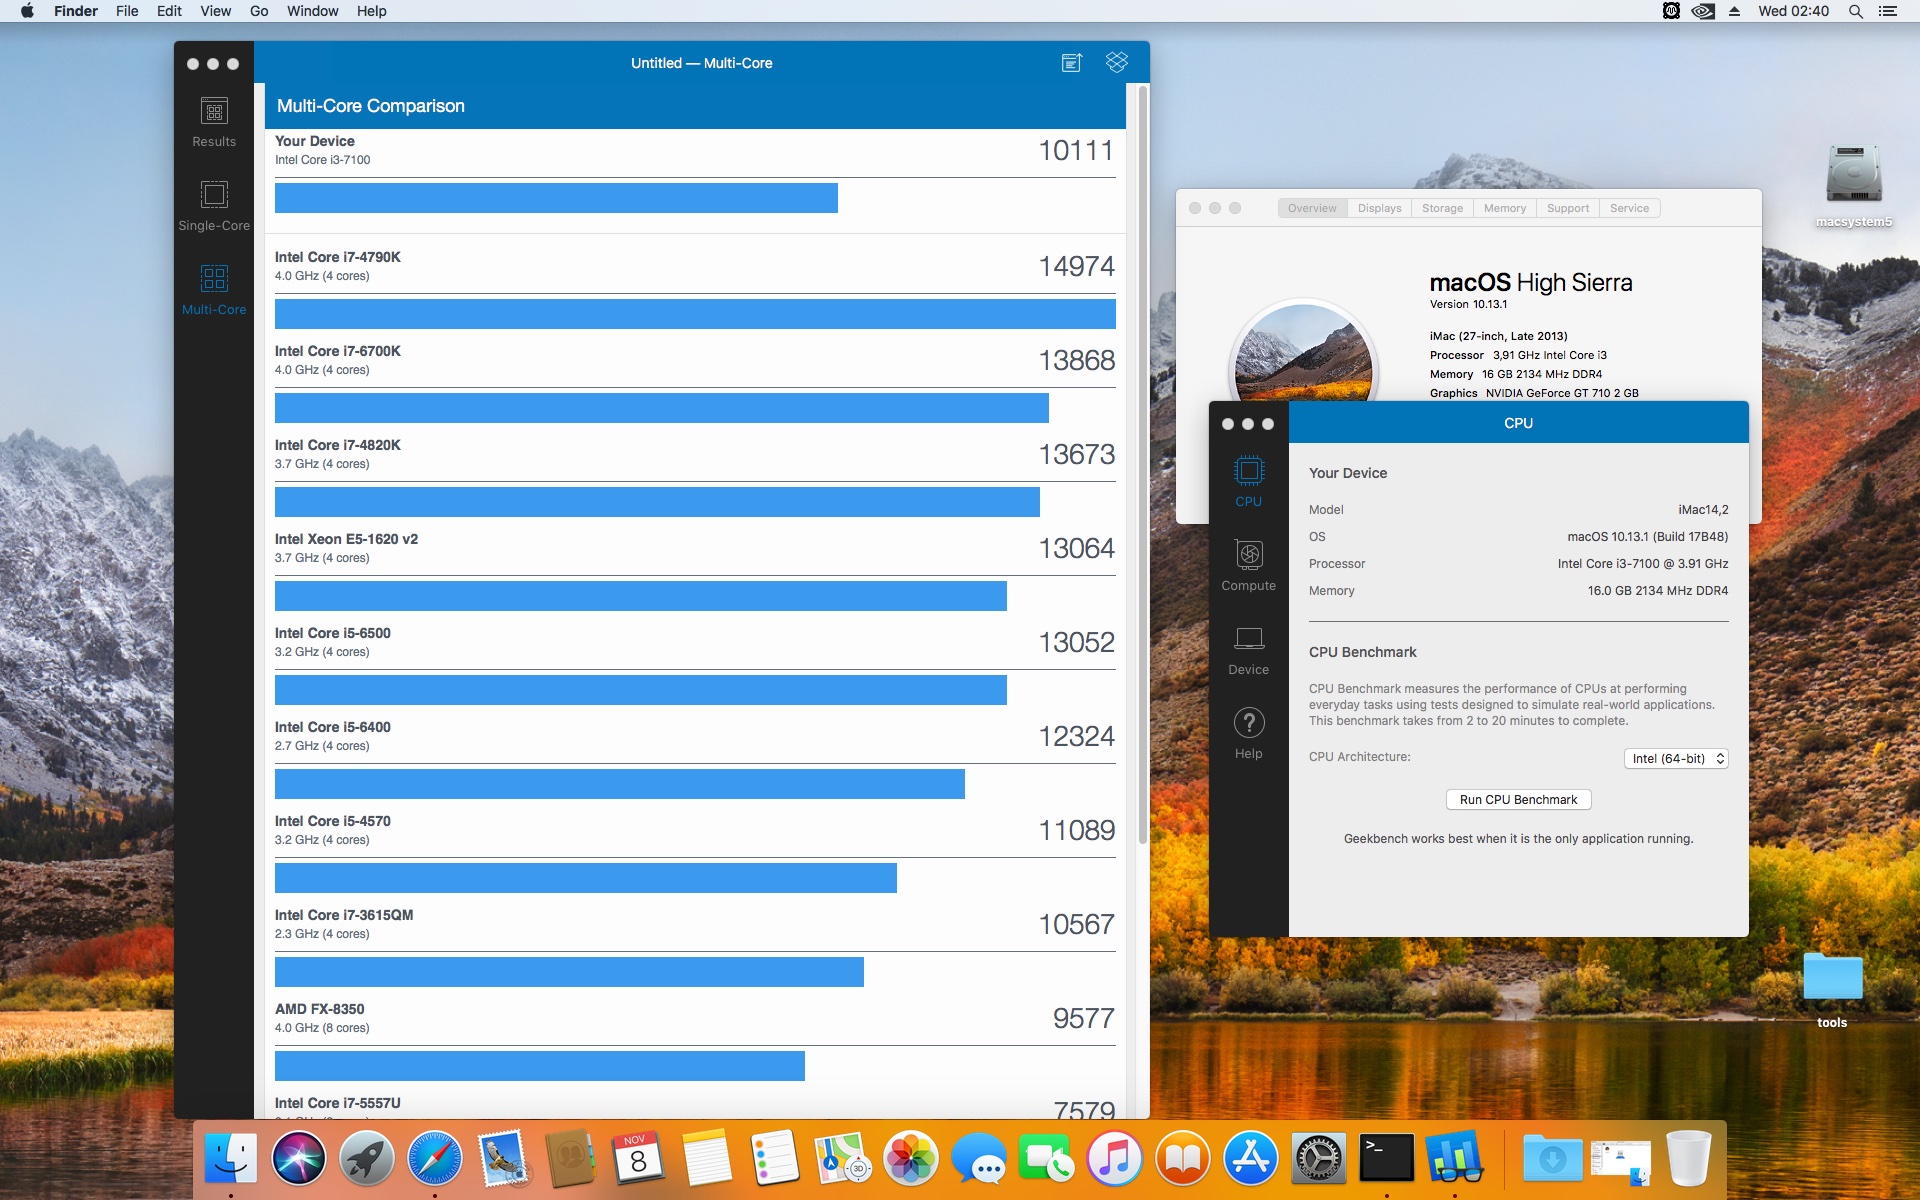Open the Go menu
The image size is (1920, 1200).
point(259,11)
